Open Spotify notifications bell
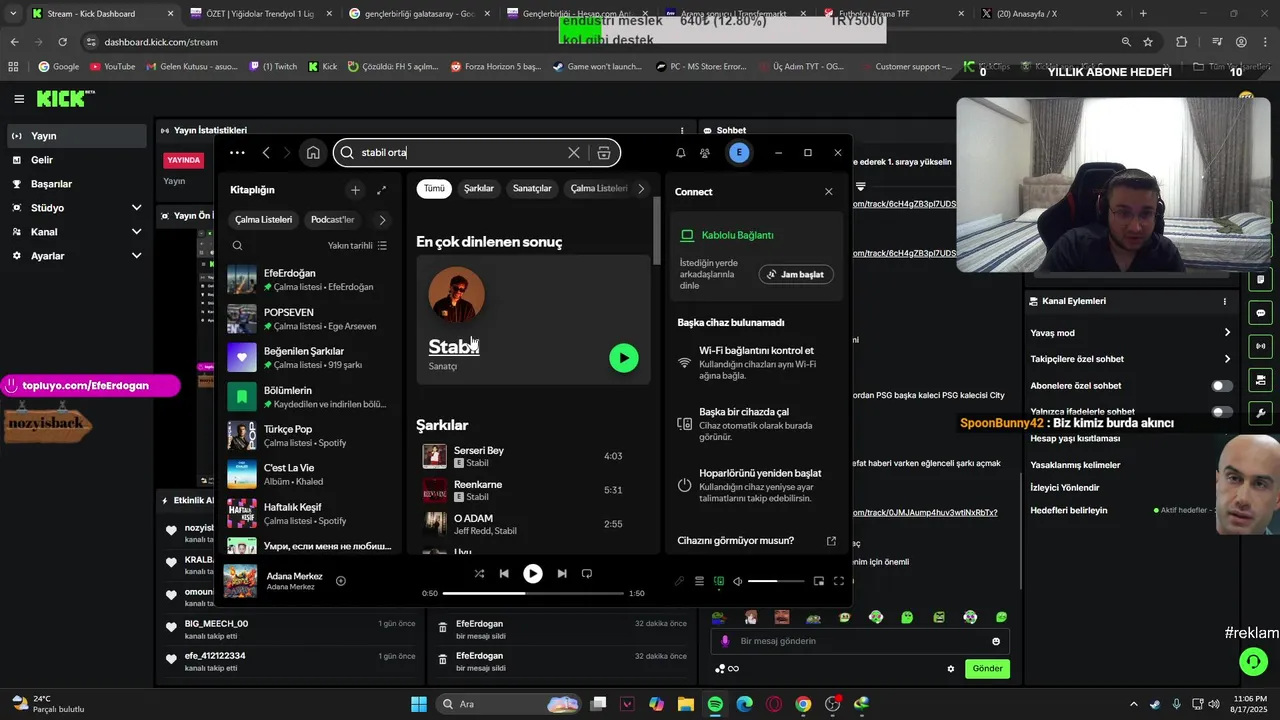Image resolution: width=1280 pixels, height=720 pixels. (x=681, y=153)
